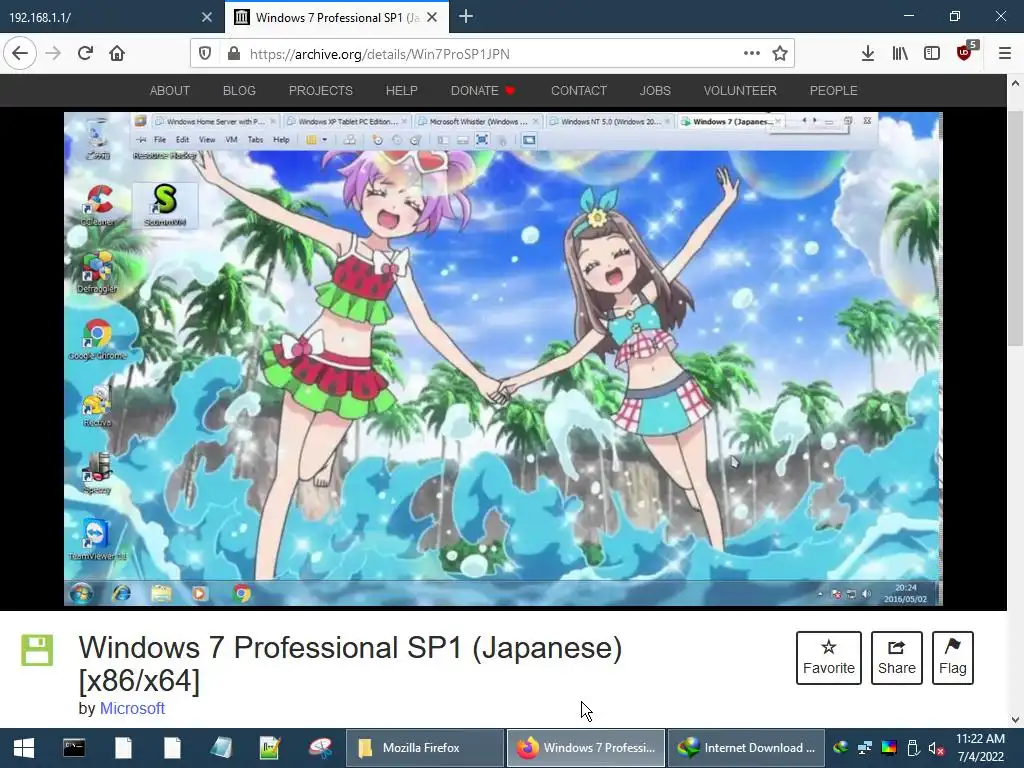Click the IDM tray icon
The height and width of the screenshot is (768, 1024).
click(841, 748)
